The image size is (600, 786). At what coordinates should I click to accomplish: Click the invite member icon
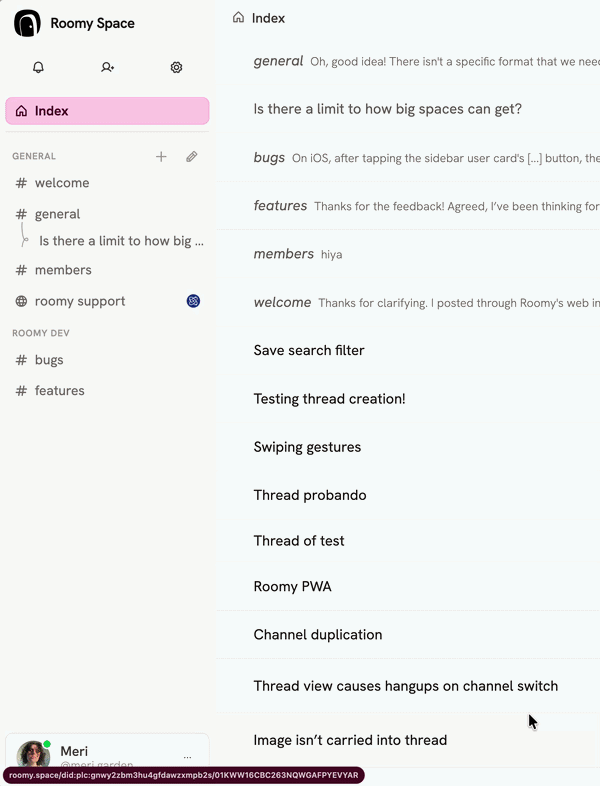click(x=107, y=67)
